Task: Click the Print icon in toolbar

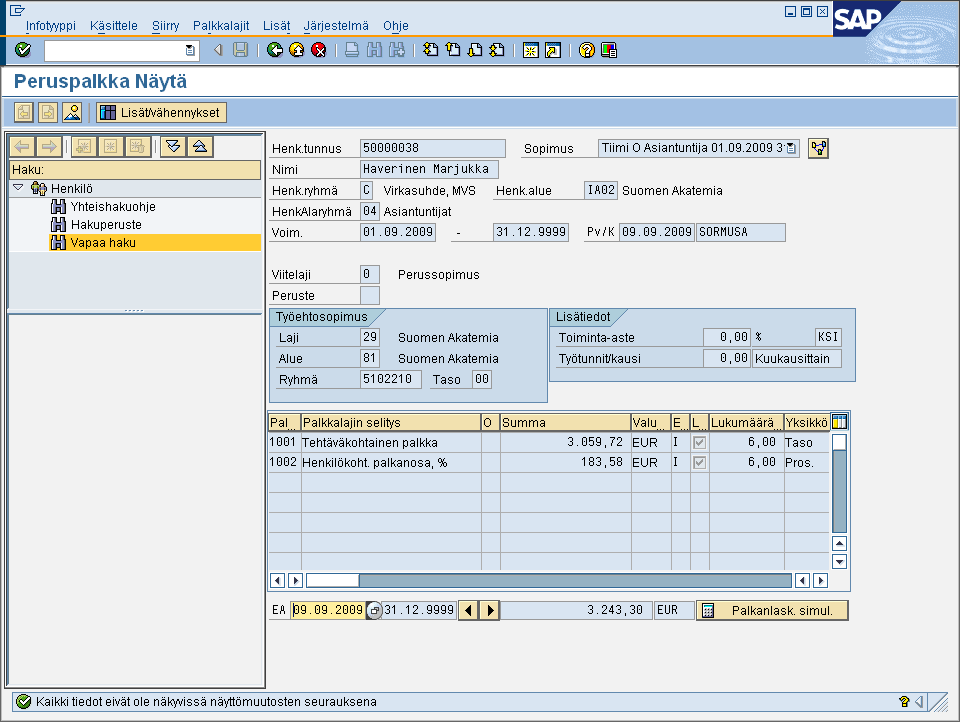Action: (352, 50)
